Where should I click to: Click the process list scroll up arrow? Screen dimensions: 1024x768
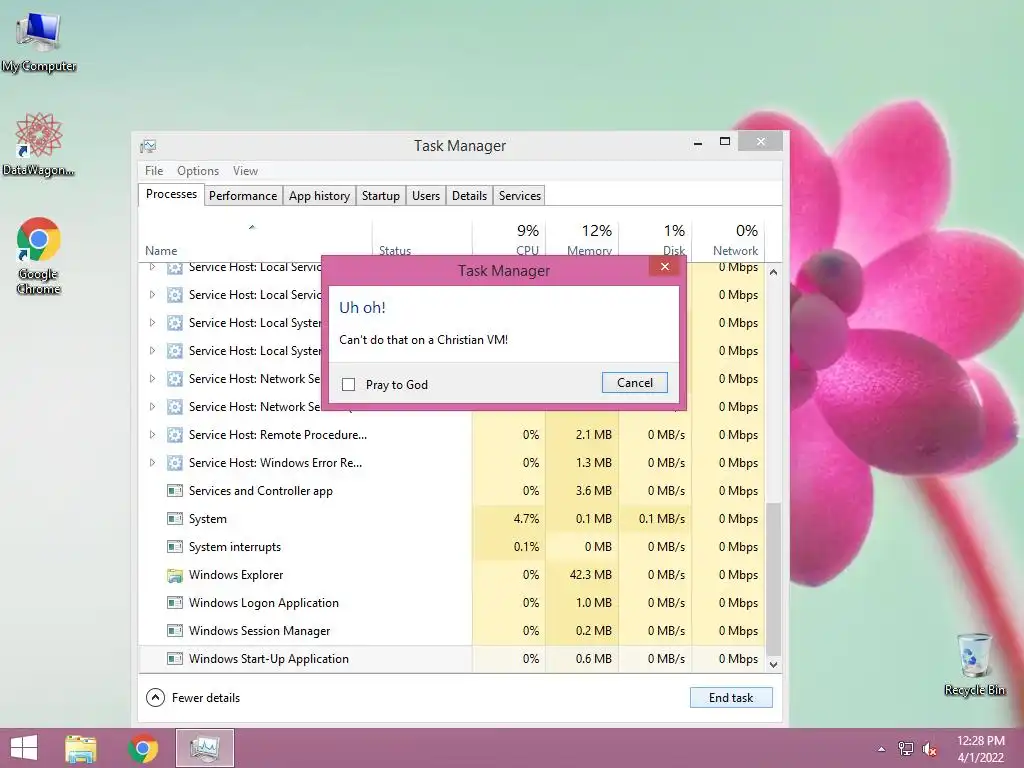[x=773, y=272]
